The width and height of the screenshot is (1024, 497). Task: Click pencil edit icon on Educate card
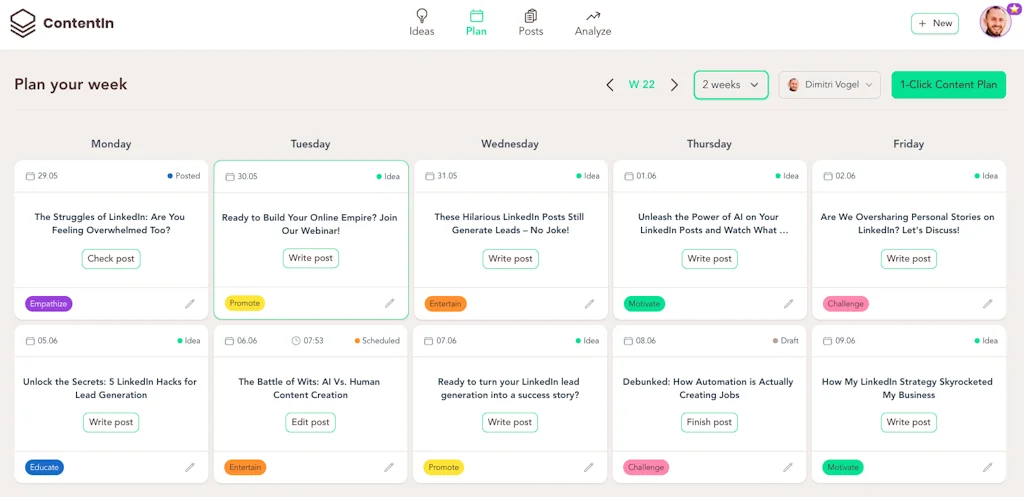tap(190, 467)
